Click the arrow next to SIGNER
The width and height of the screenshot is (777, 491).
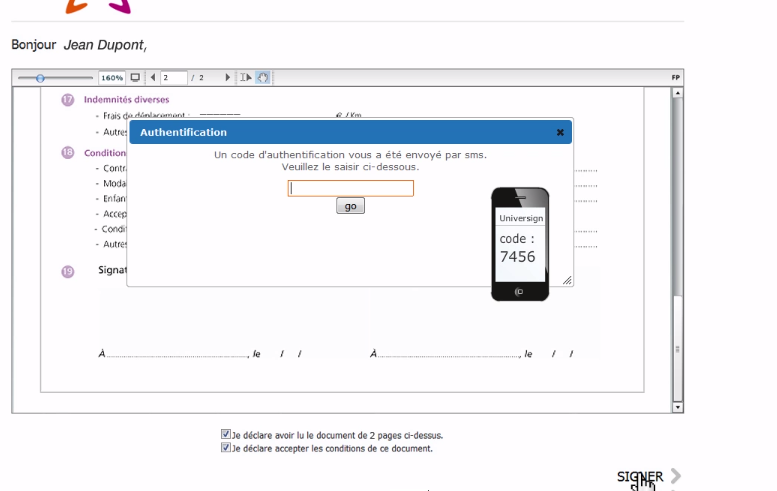(675, 476)
